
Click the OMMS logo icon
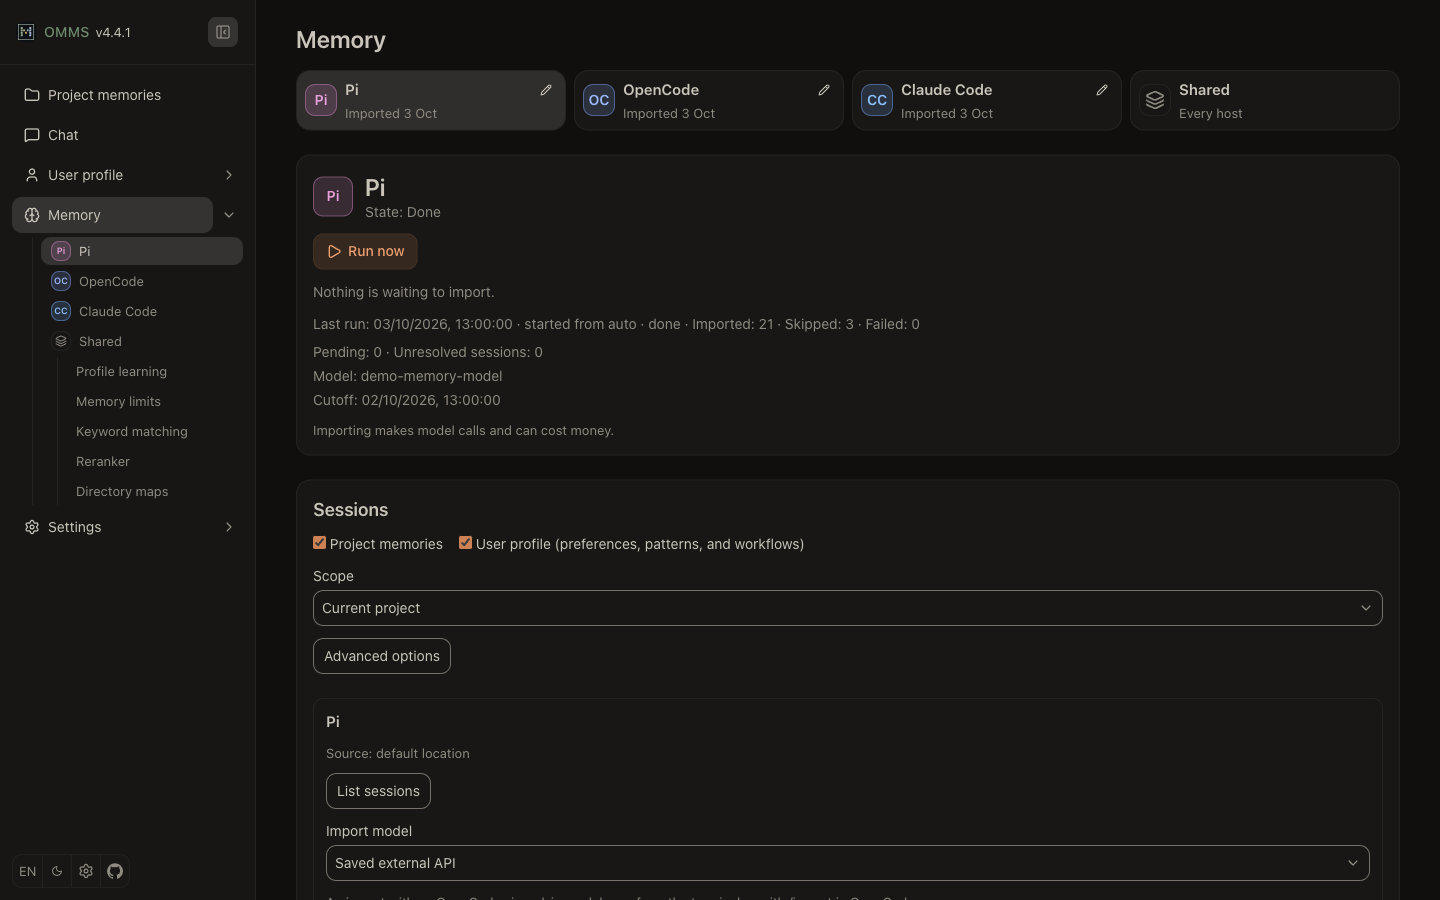point(26,32)
